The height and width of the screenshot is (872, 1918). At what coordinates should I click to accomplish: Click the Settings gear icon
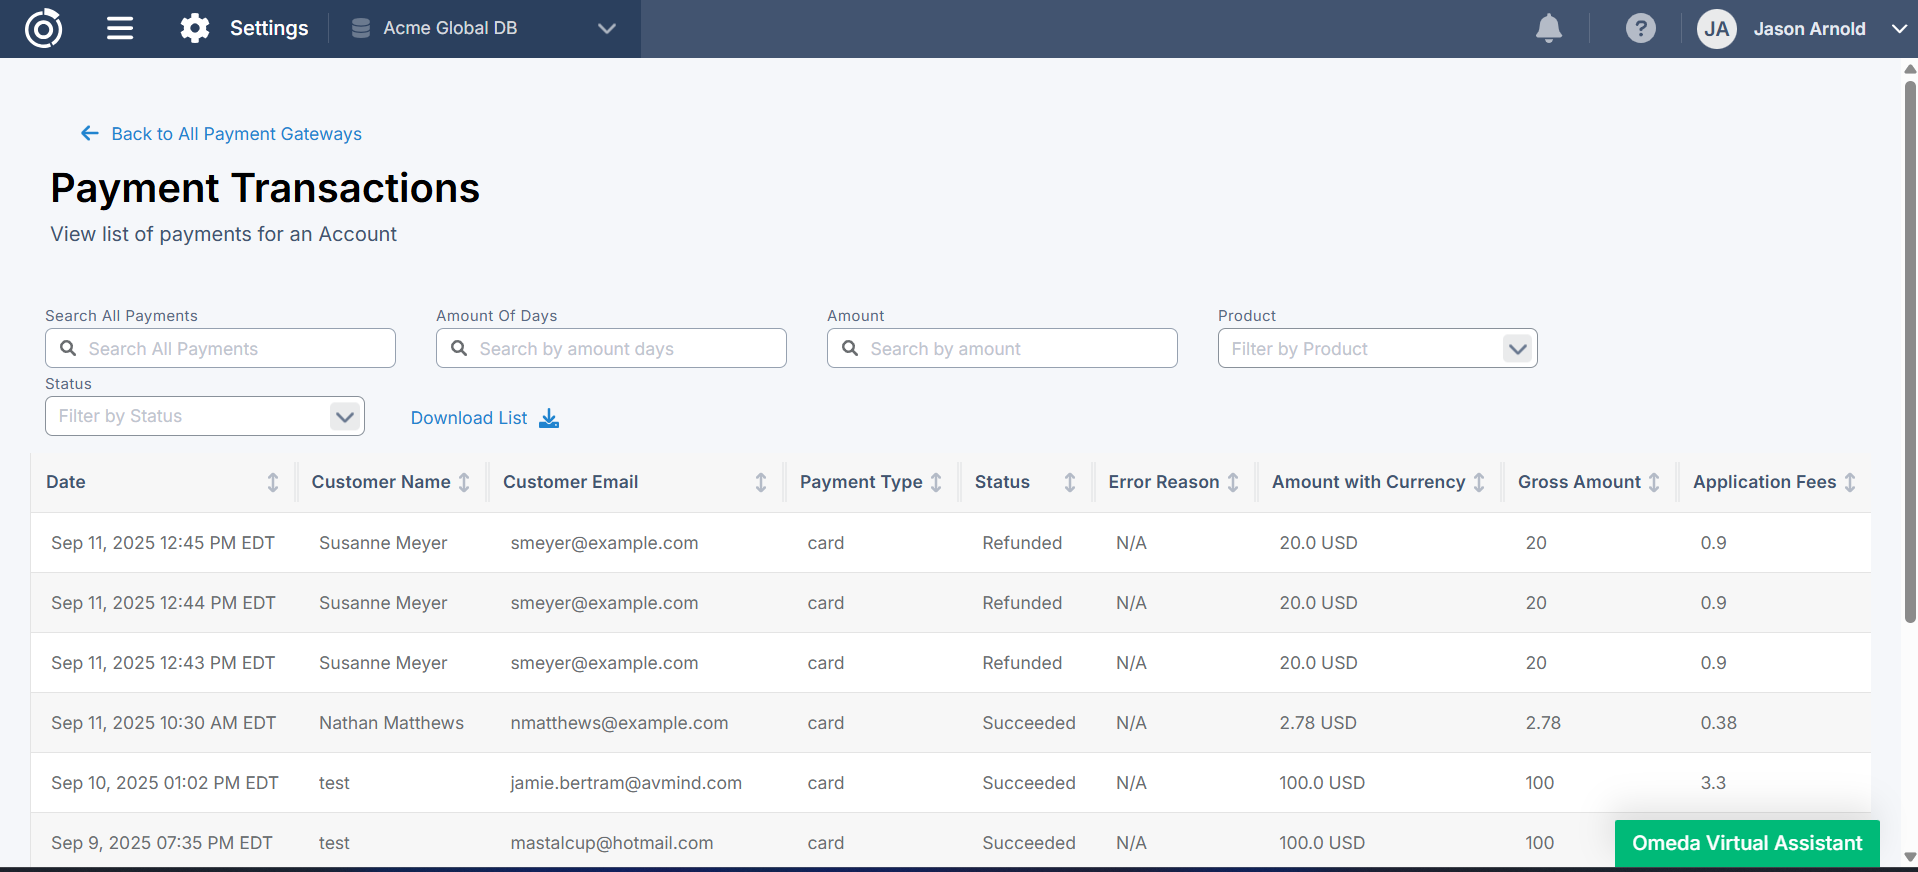(x=195, y=28)
